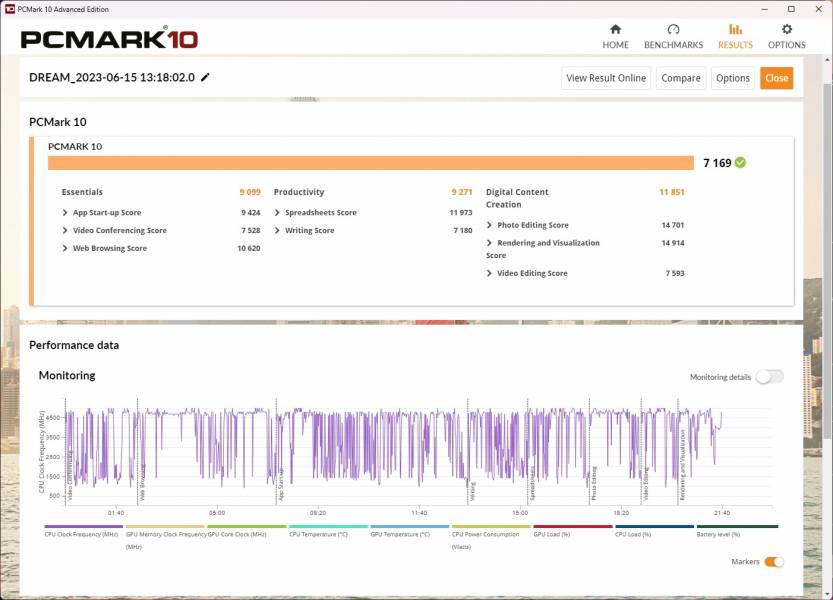Select Battery level legend swatch
Viewport: 833px width, 600px height.
pos(737,527)
